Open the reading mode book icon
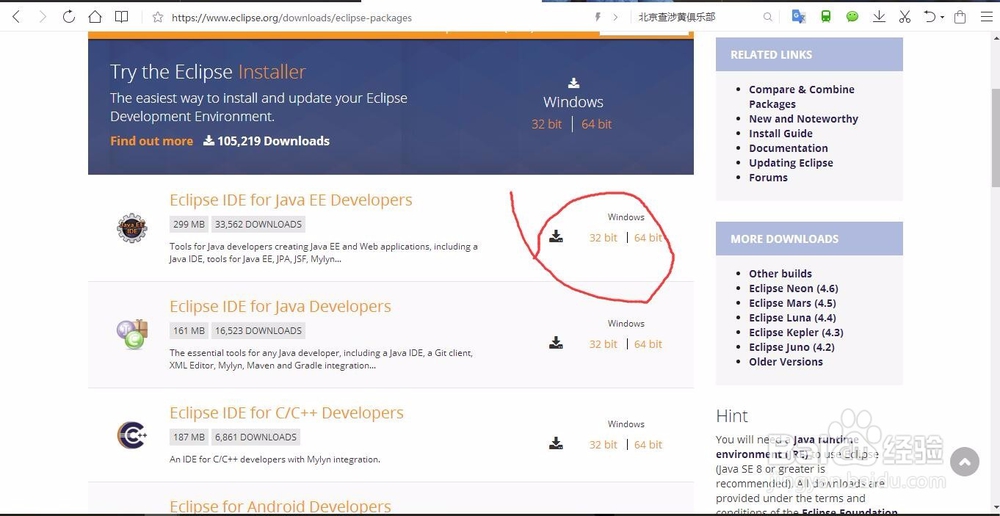This screenshot has width=1000, height=516. coord(121,17)
